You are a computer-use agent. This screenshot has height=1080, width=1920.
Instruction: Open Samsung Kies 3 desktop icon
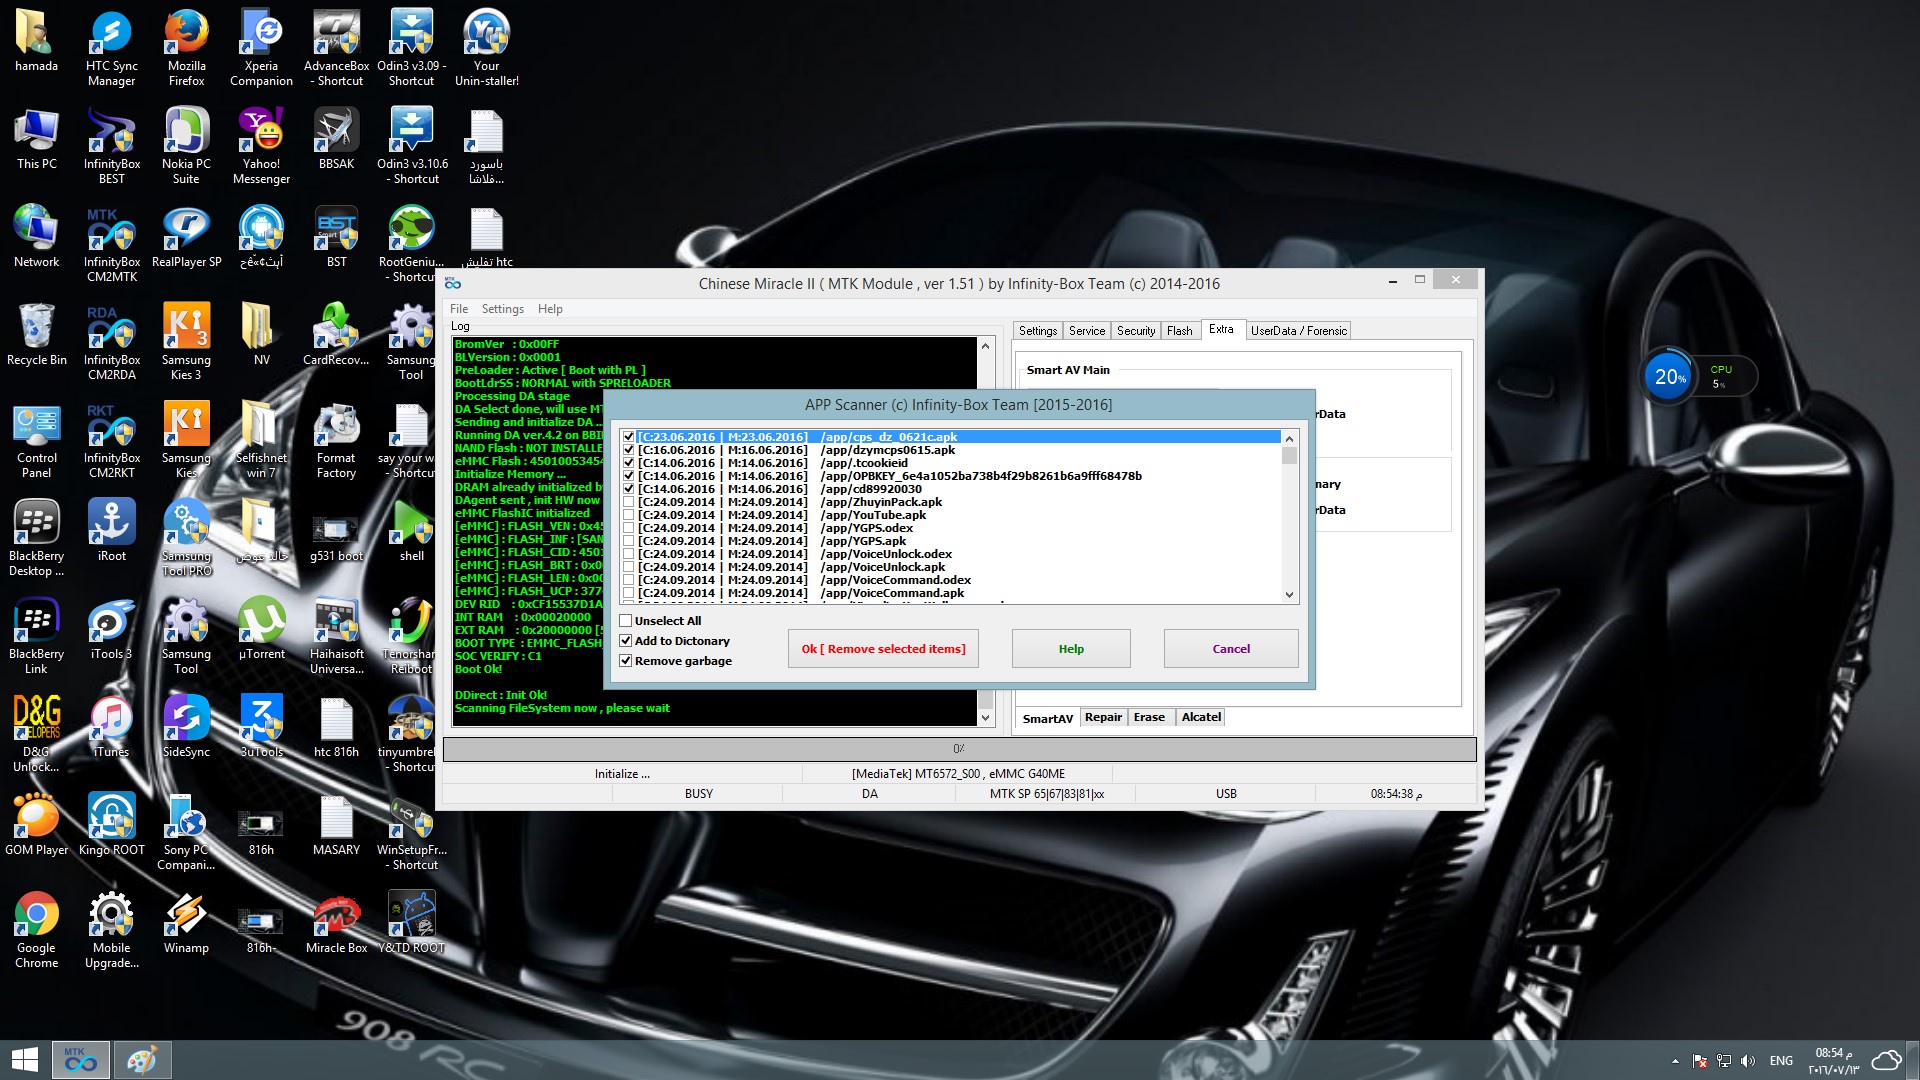186,341
